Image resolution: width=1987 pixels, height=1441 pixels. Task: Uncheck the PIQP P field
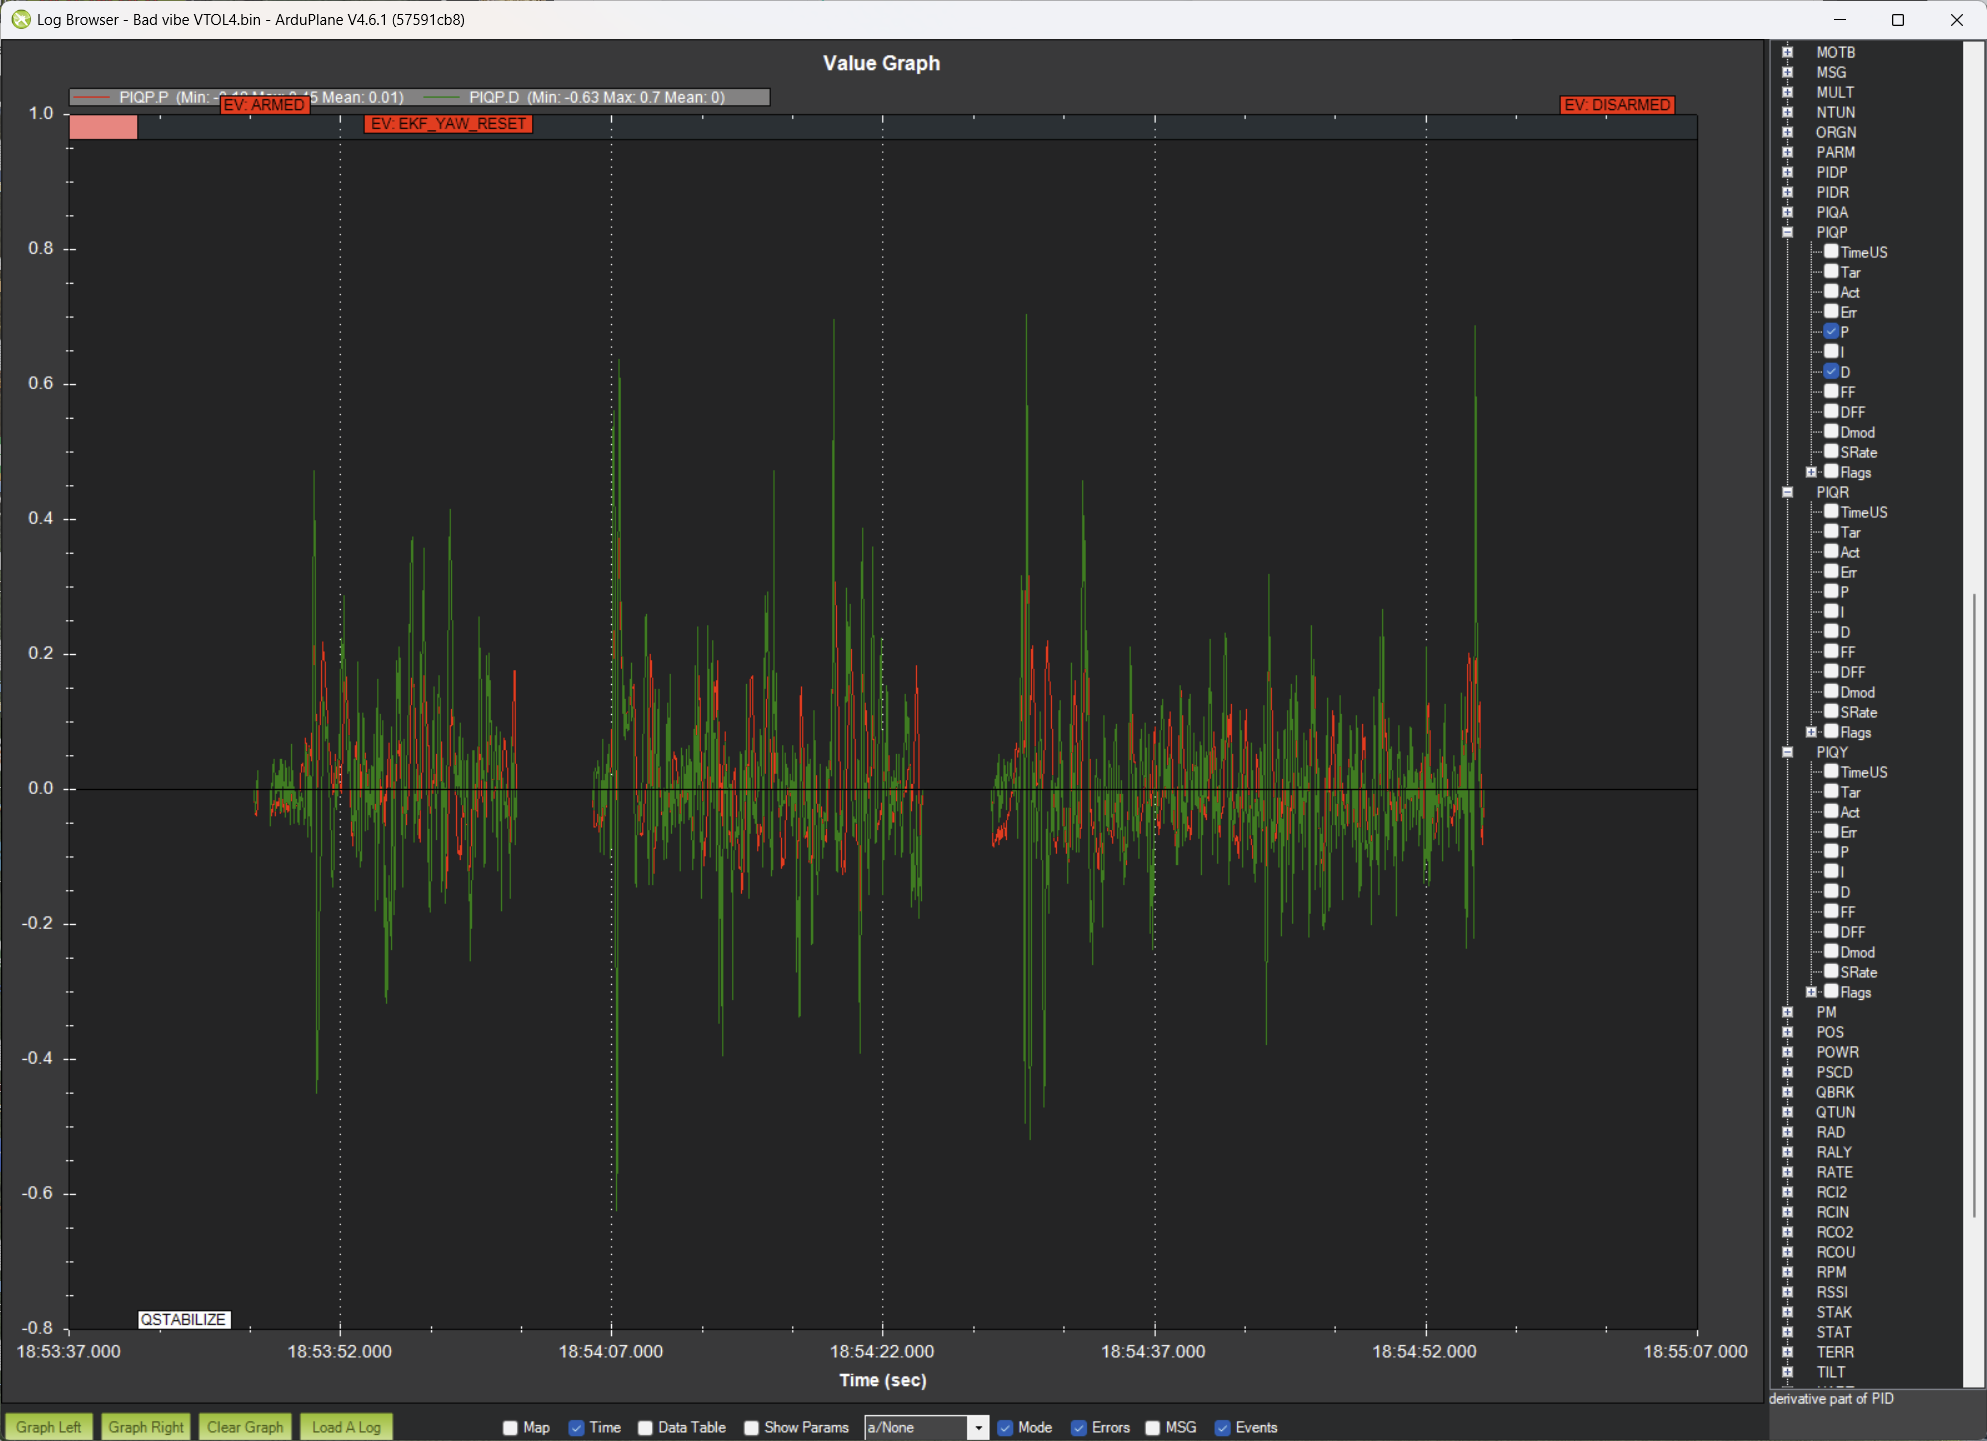1831,332
